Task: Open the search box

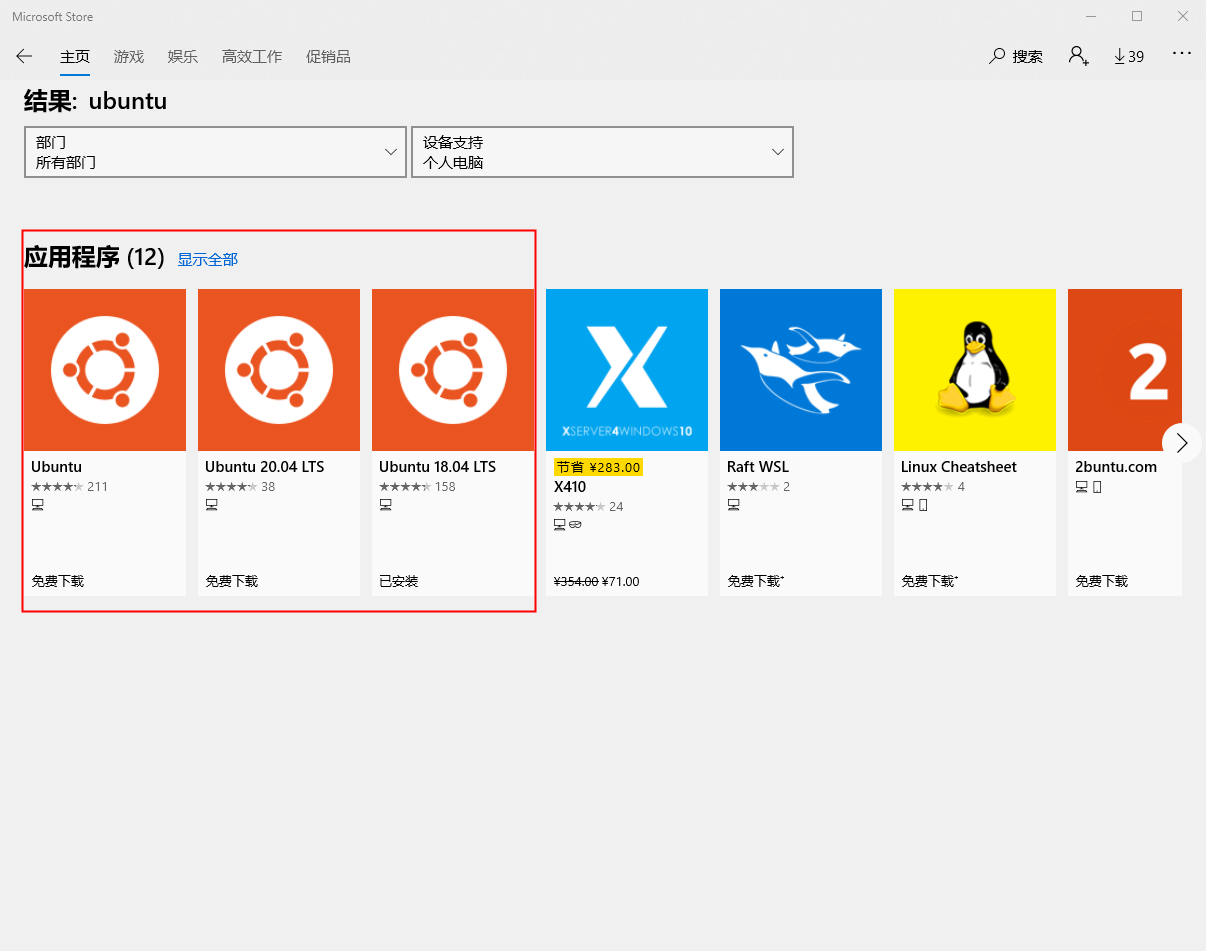Action: (1016, 57)
